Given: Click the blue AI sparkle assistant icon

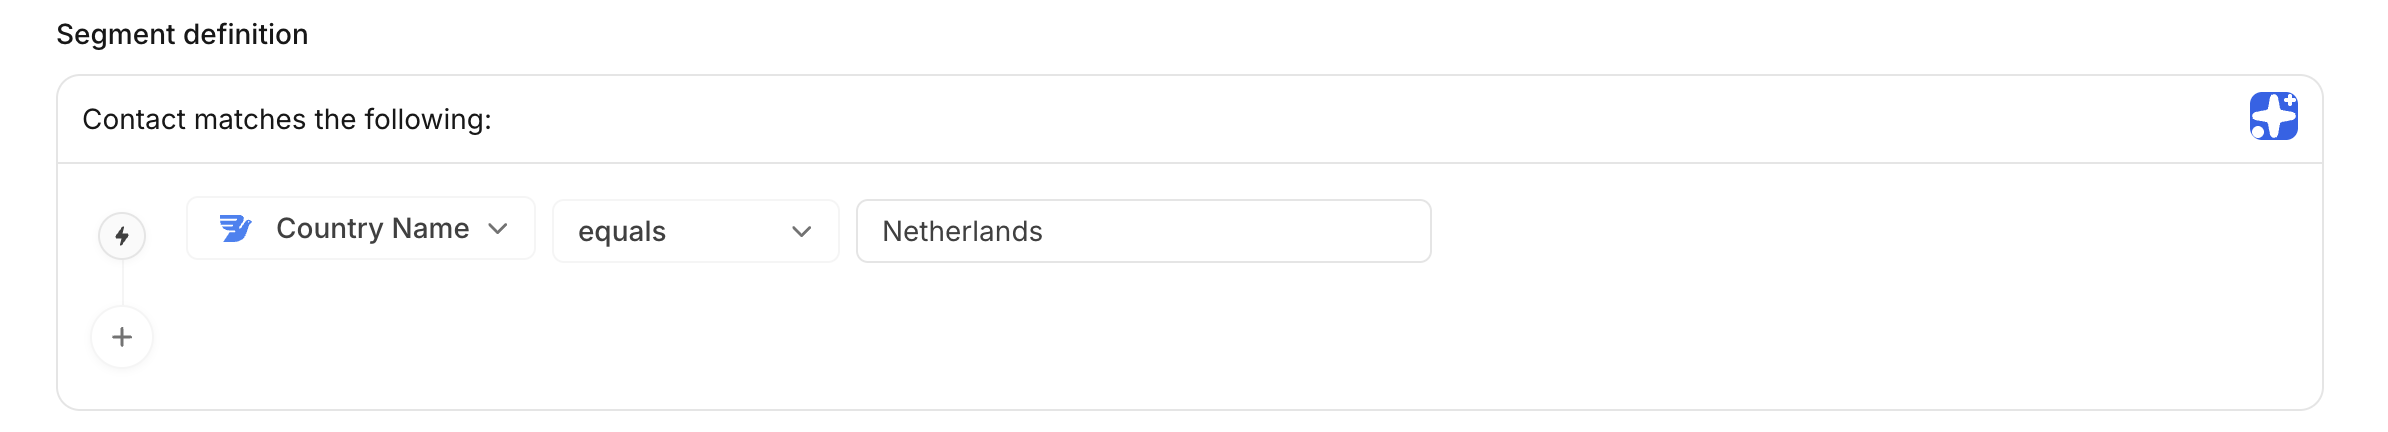Looking at the screenshot, I should pyautogui.click(x=2273, y=117).
